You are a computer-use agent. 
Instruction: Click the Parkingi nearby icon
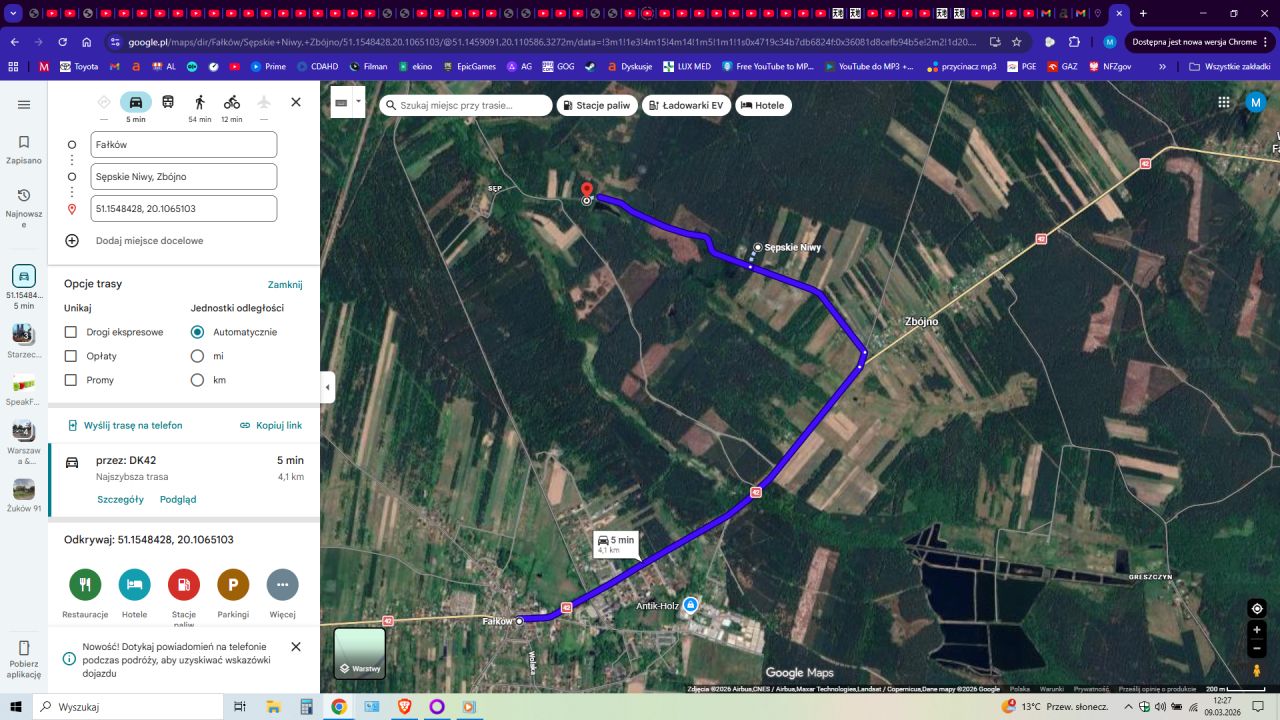233,585
